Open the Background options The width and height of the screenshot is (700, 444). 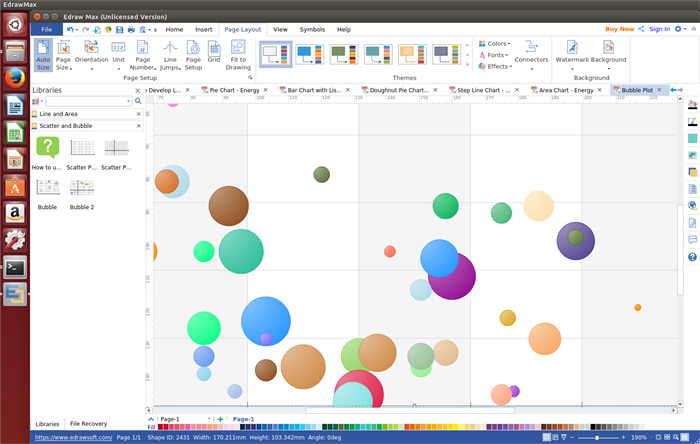point(608,55)
